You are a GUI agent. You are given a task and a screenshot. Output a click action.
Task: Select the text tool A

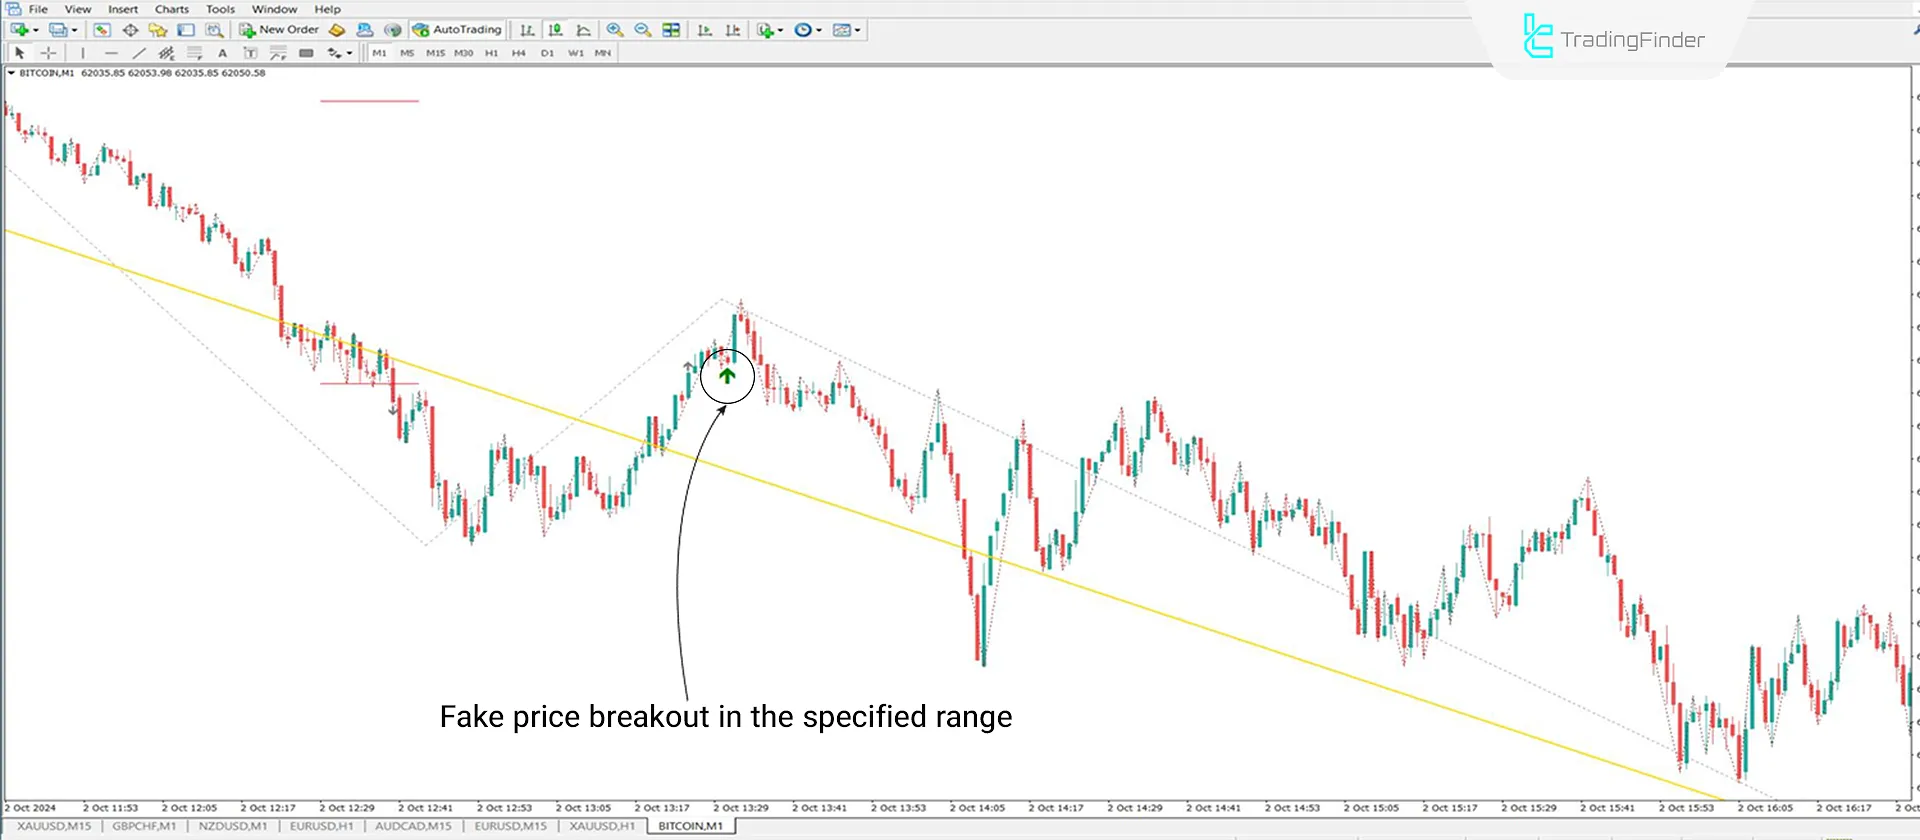222,53
